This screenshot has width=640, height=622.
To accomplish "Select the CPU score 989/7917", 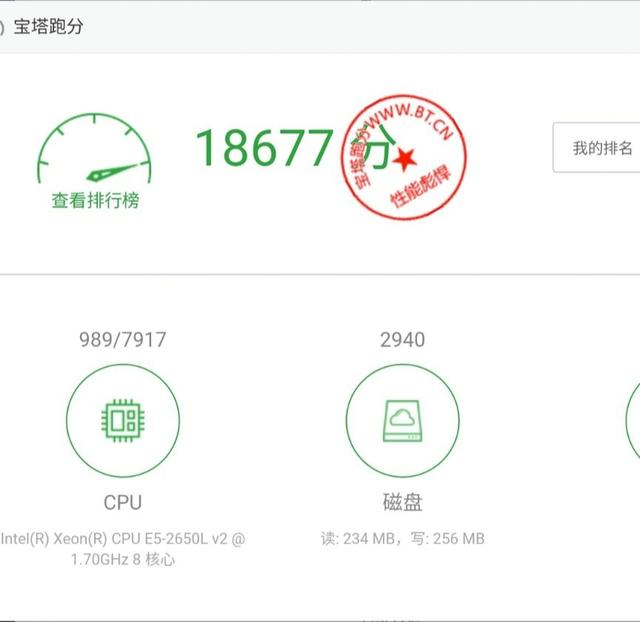I will (122, 340).
